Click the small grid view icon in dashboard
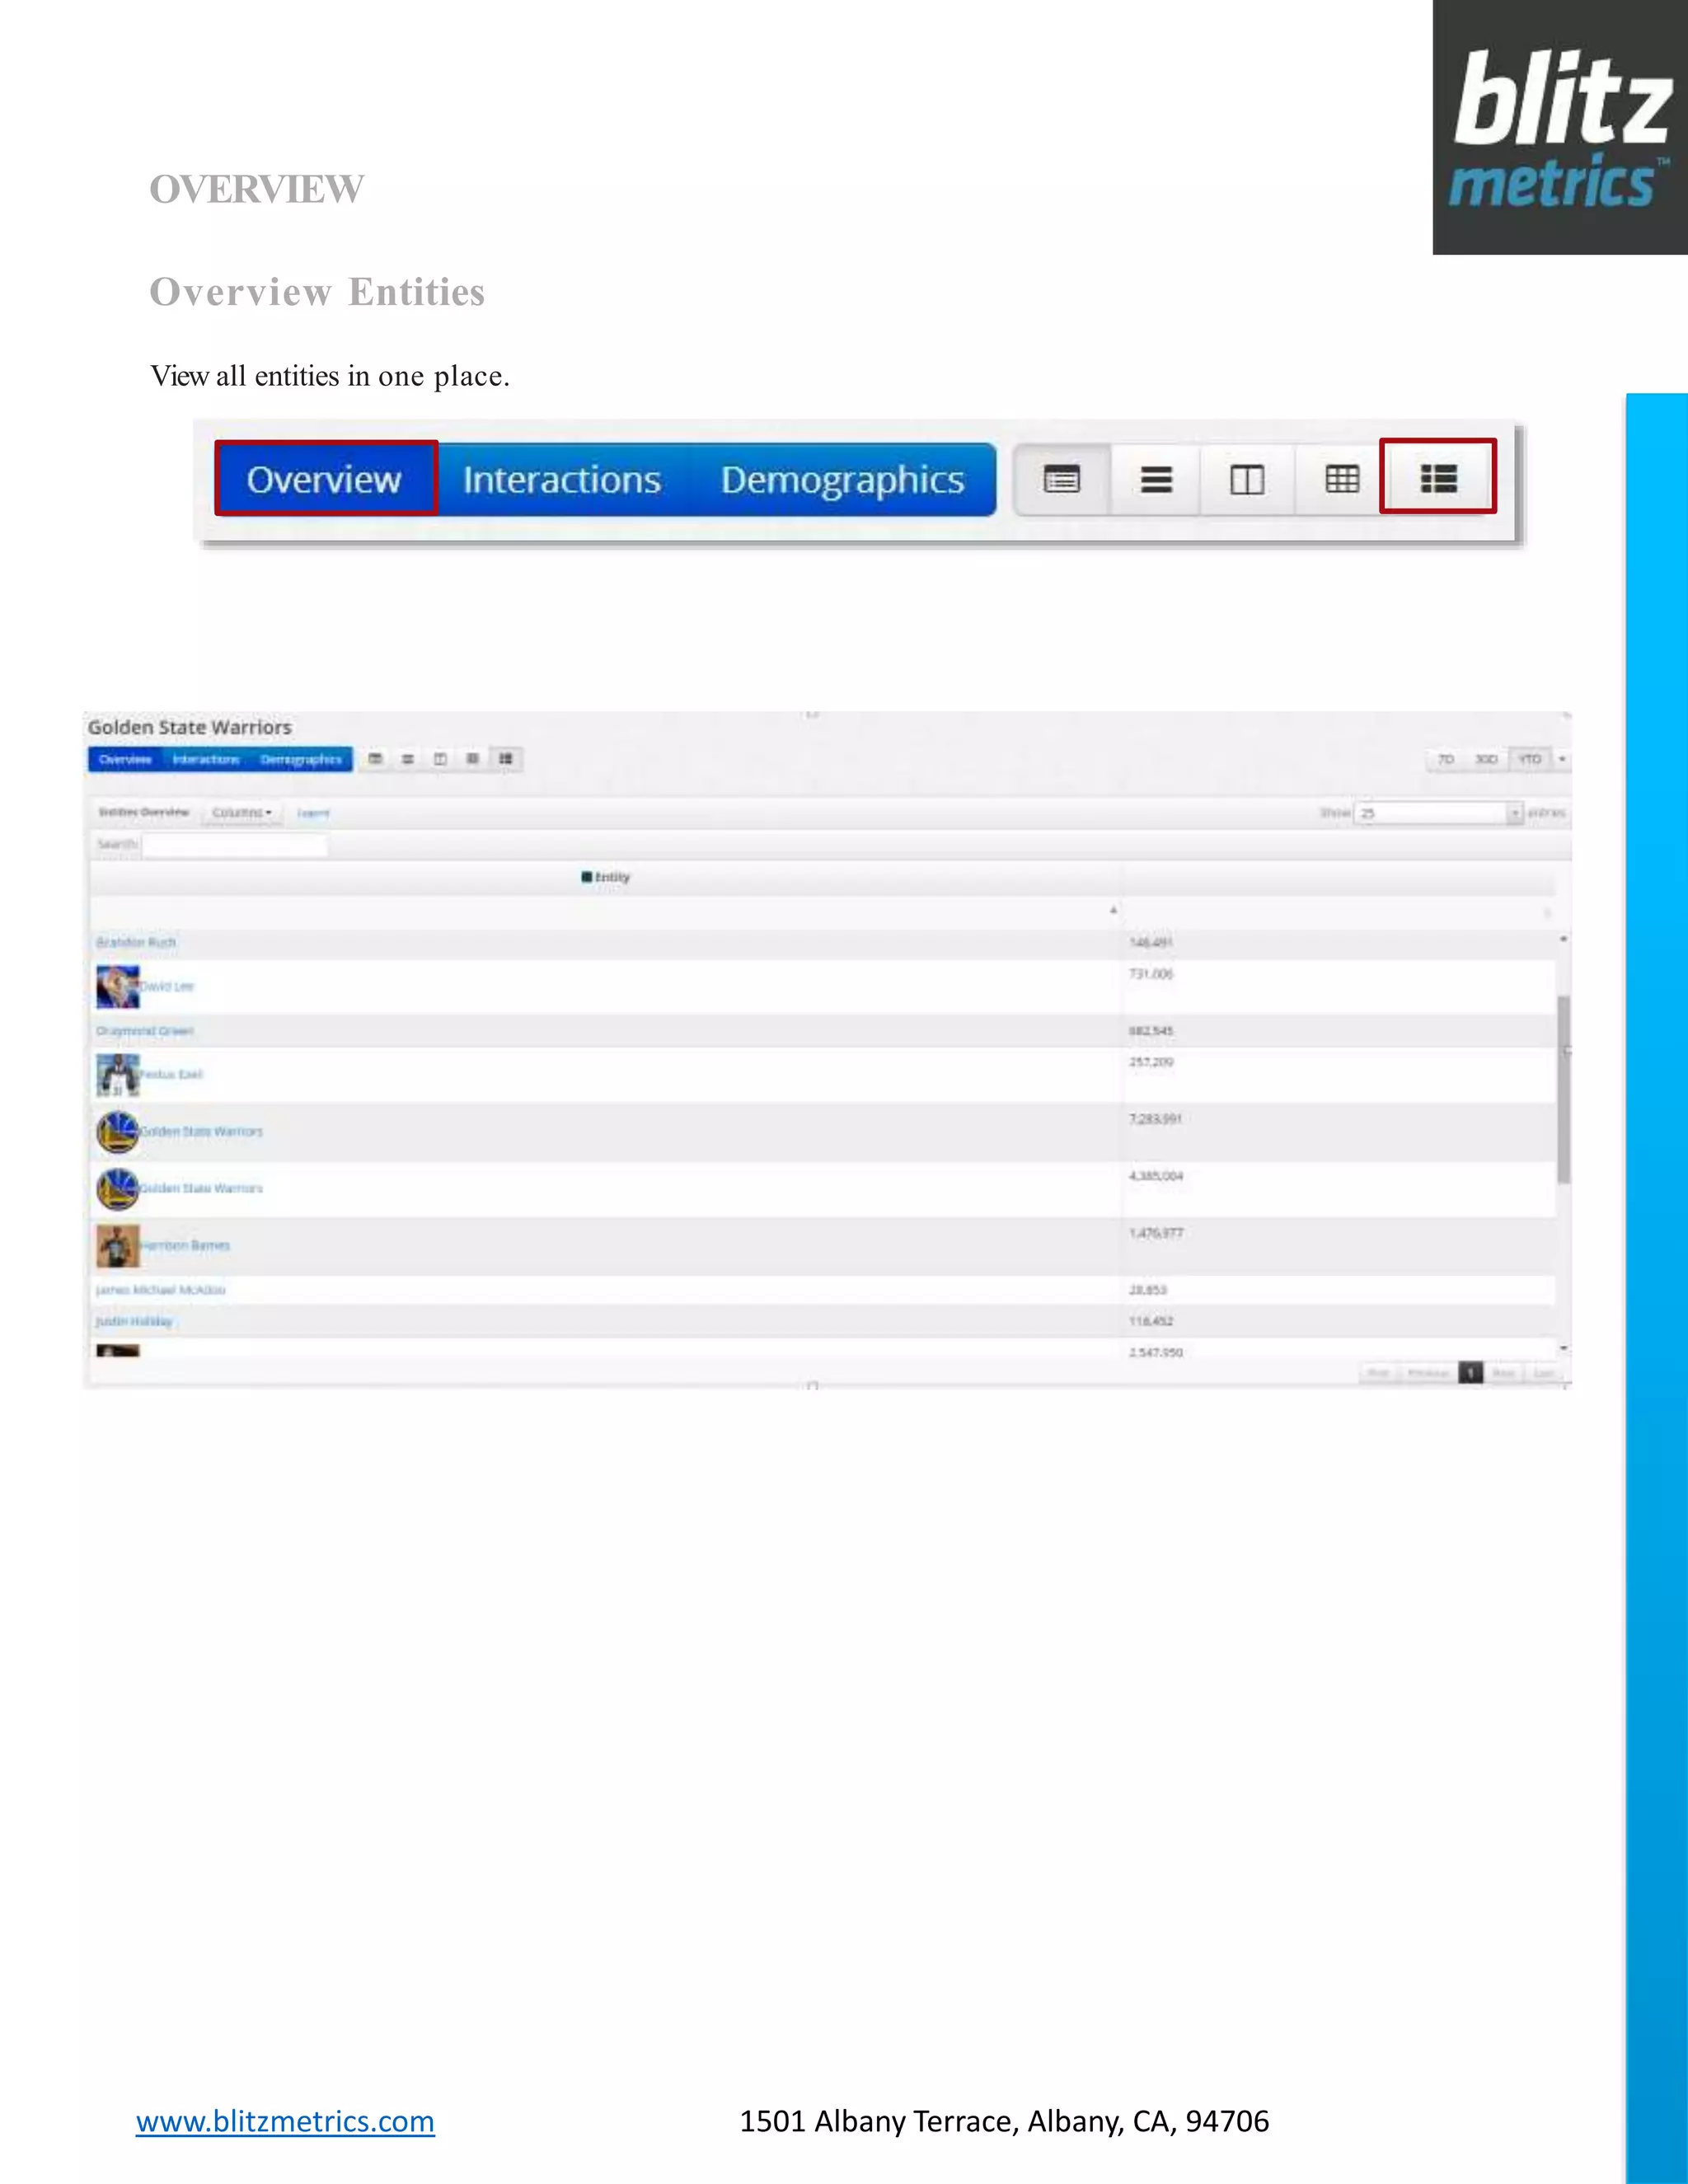The height and width of the screenshot is (2184, 1688). point(472,759)
